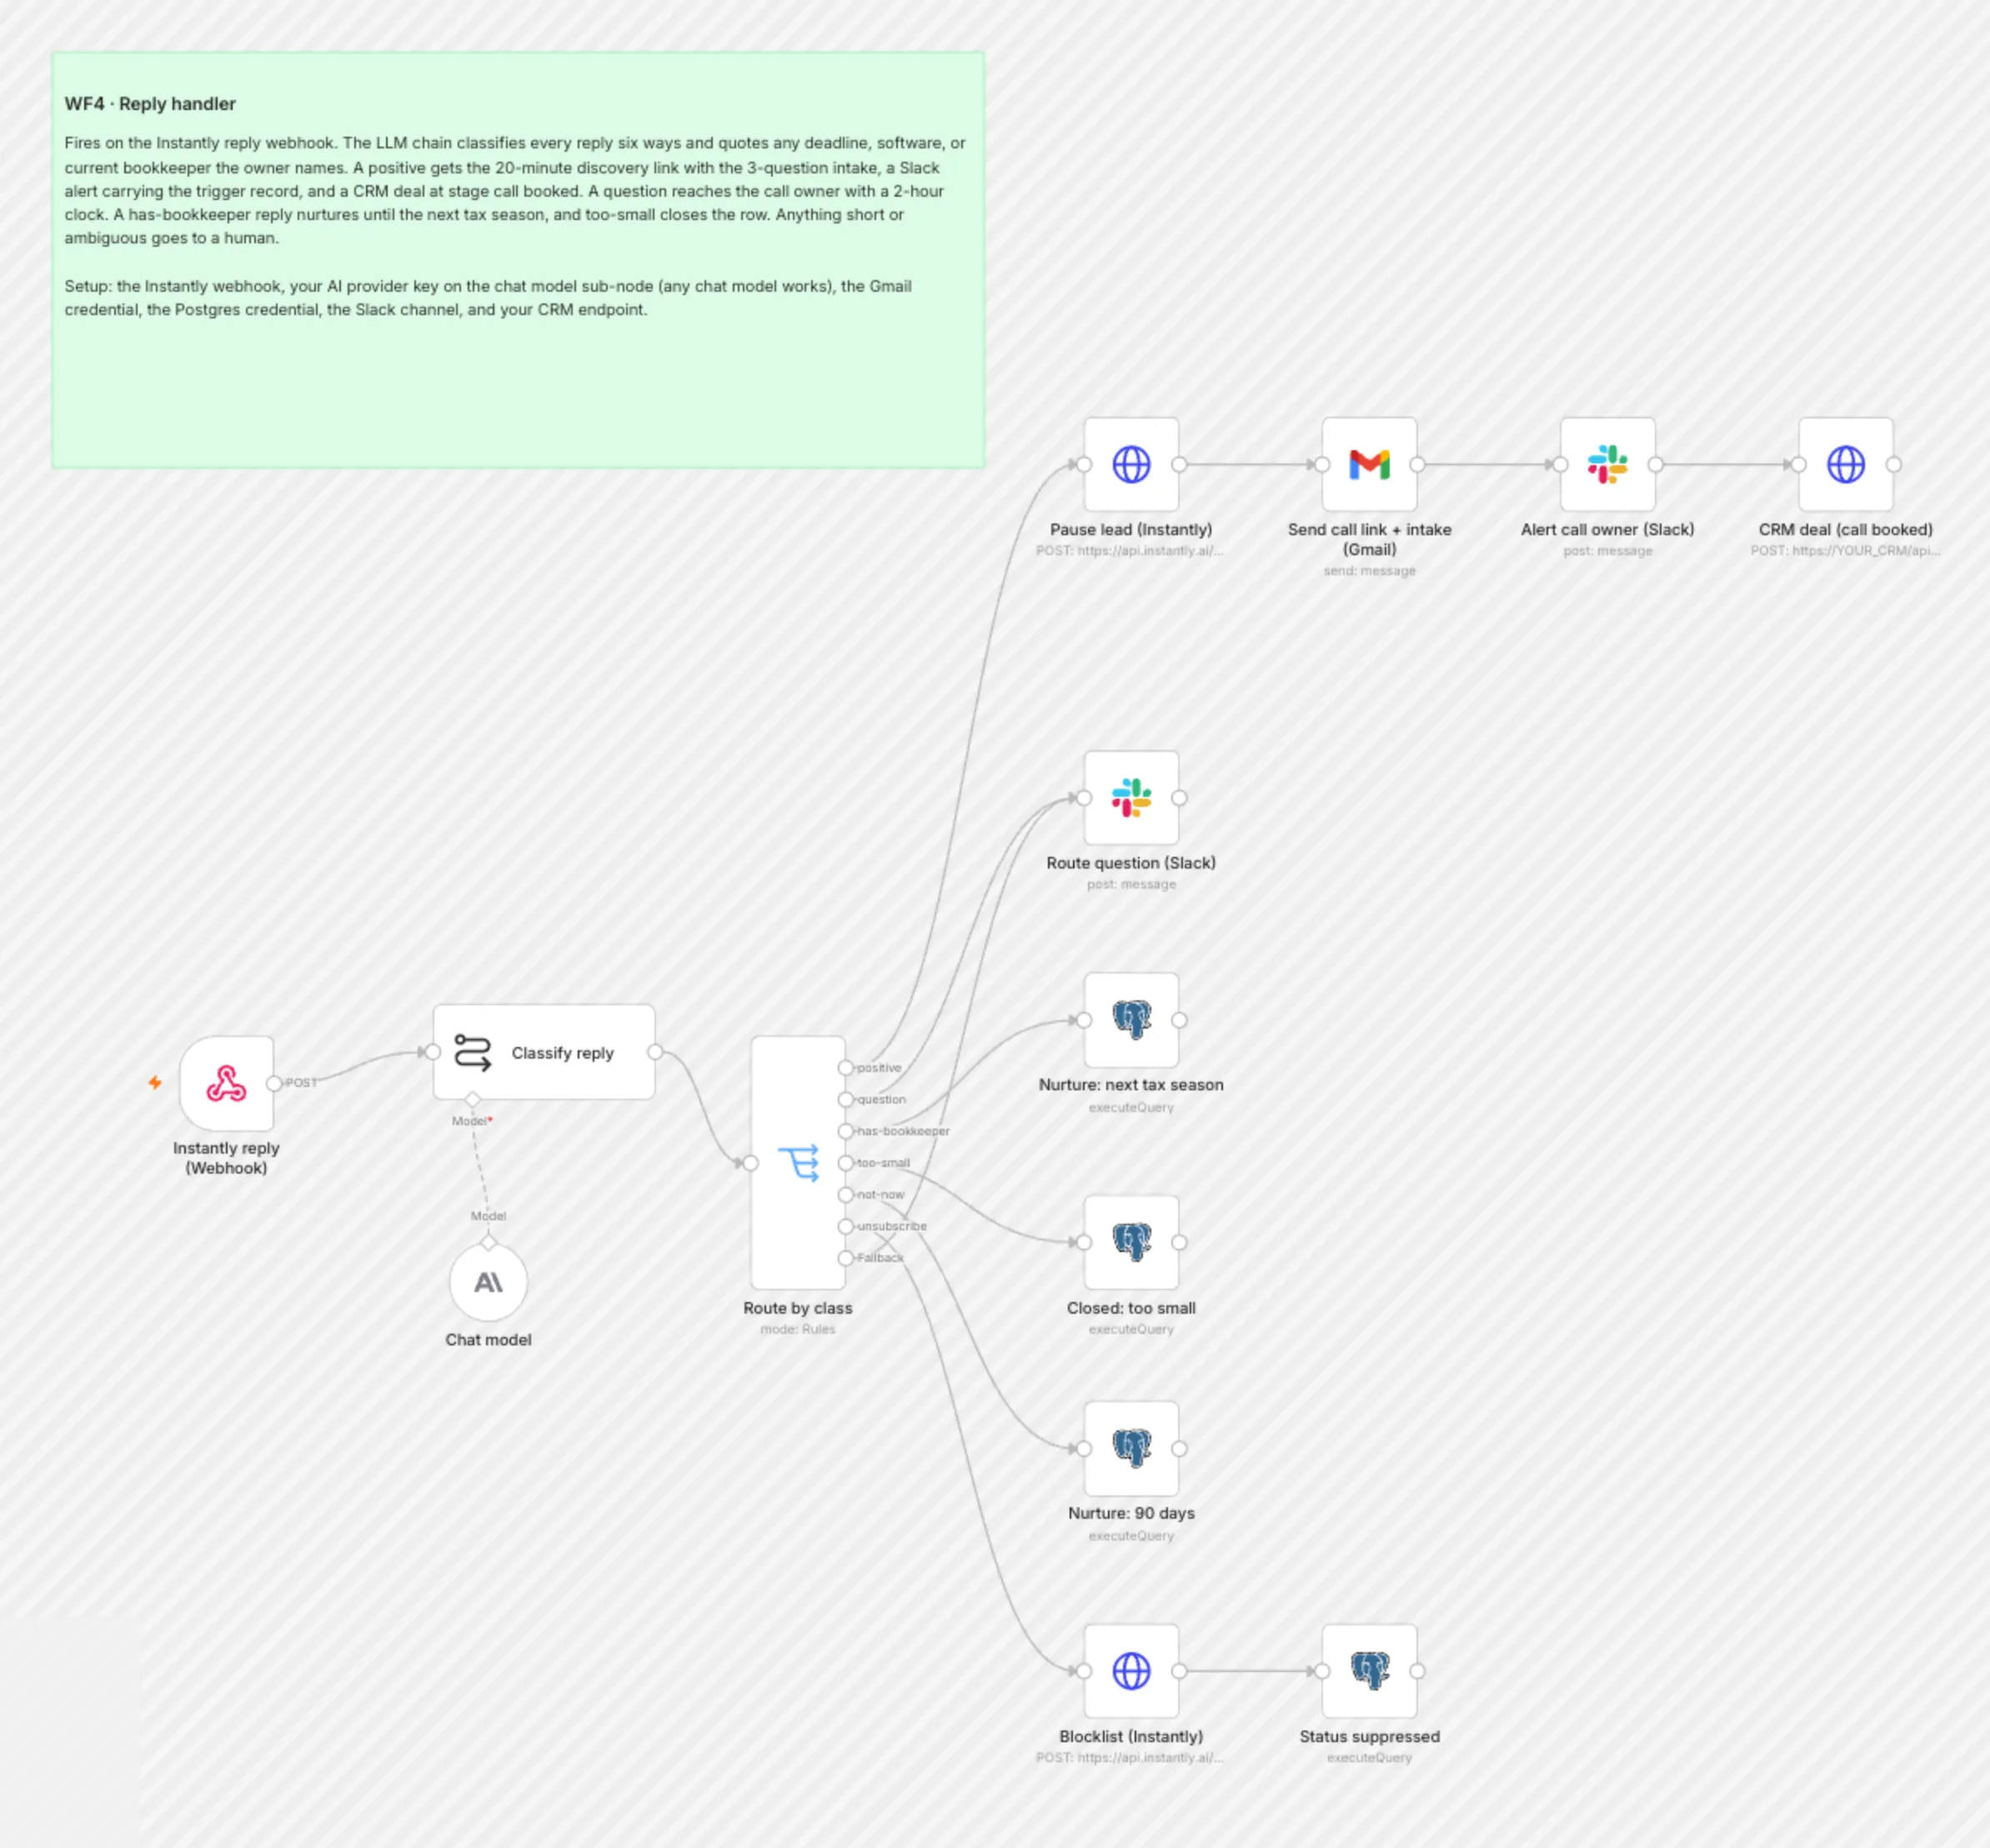
Task: Select the Blocklist (Instantly) HTTP node
Action: [1131, 1670]
